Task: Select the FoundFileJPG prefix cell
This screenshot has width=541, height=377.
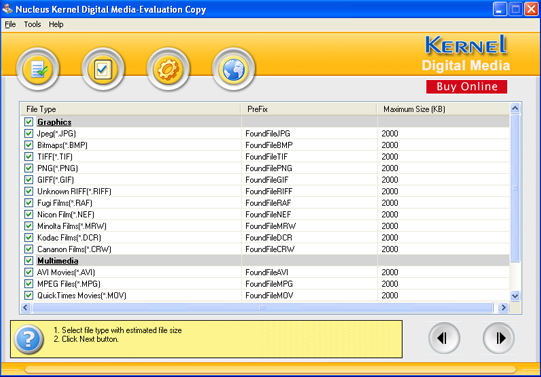Action: click(x=268, y=133)
